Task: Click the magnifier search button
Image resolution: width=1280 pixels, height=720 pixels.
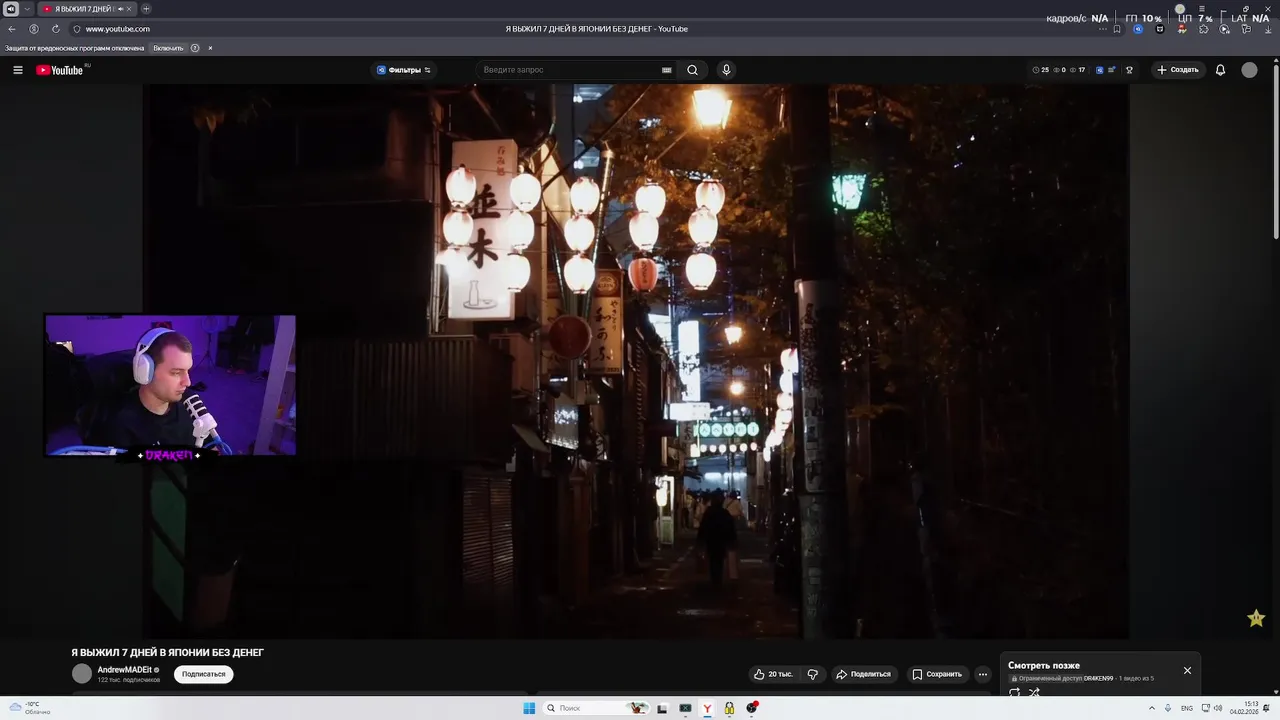Action: (x=692, y=70)
